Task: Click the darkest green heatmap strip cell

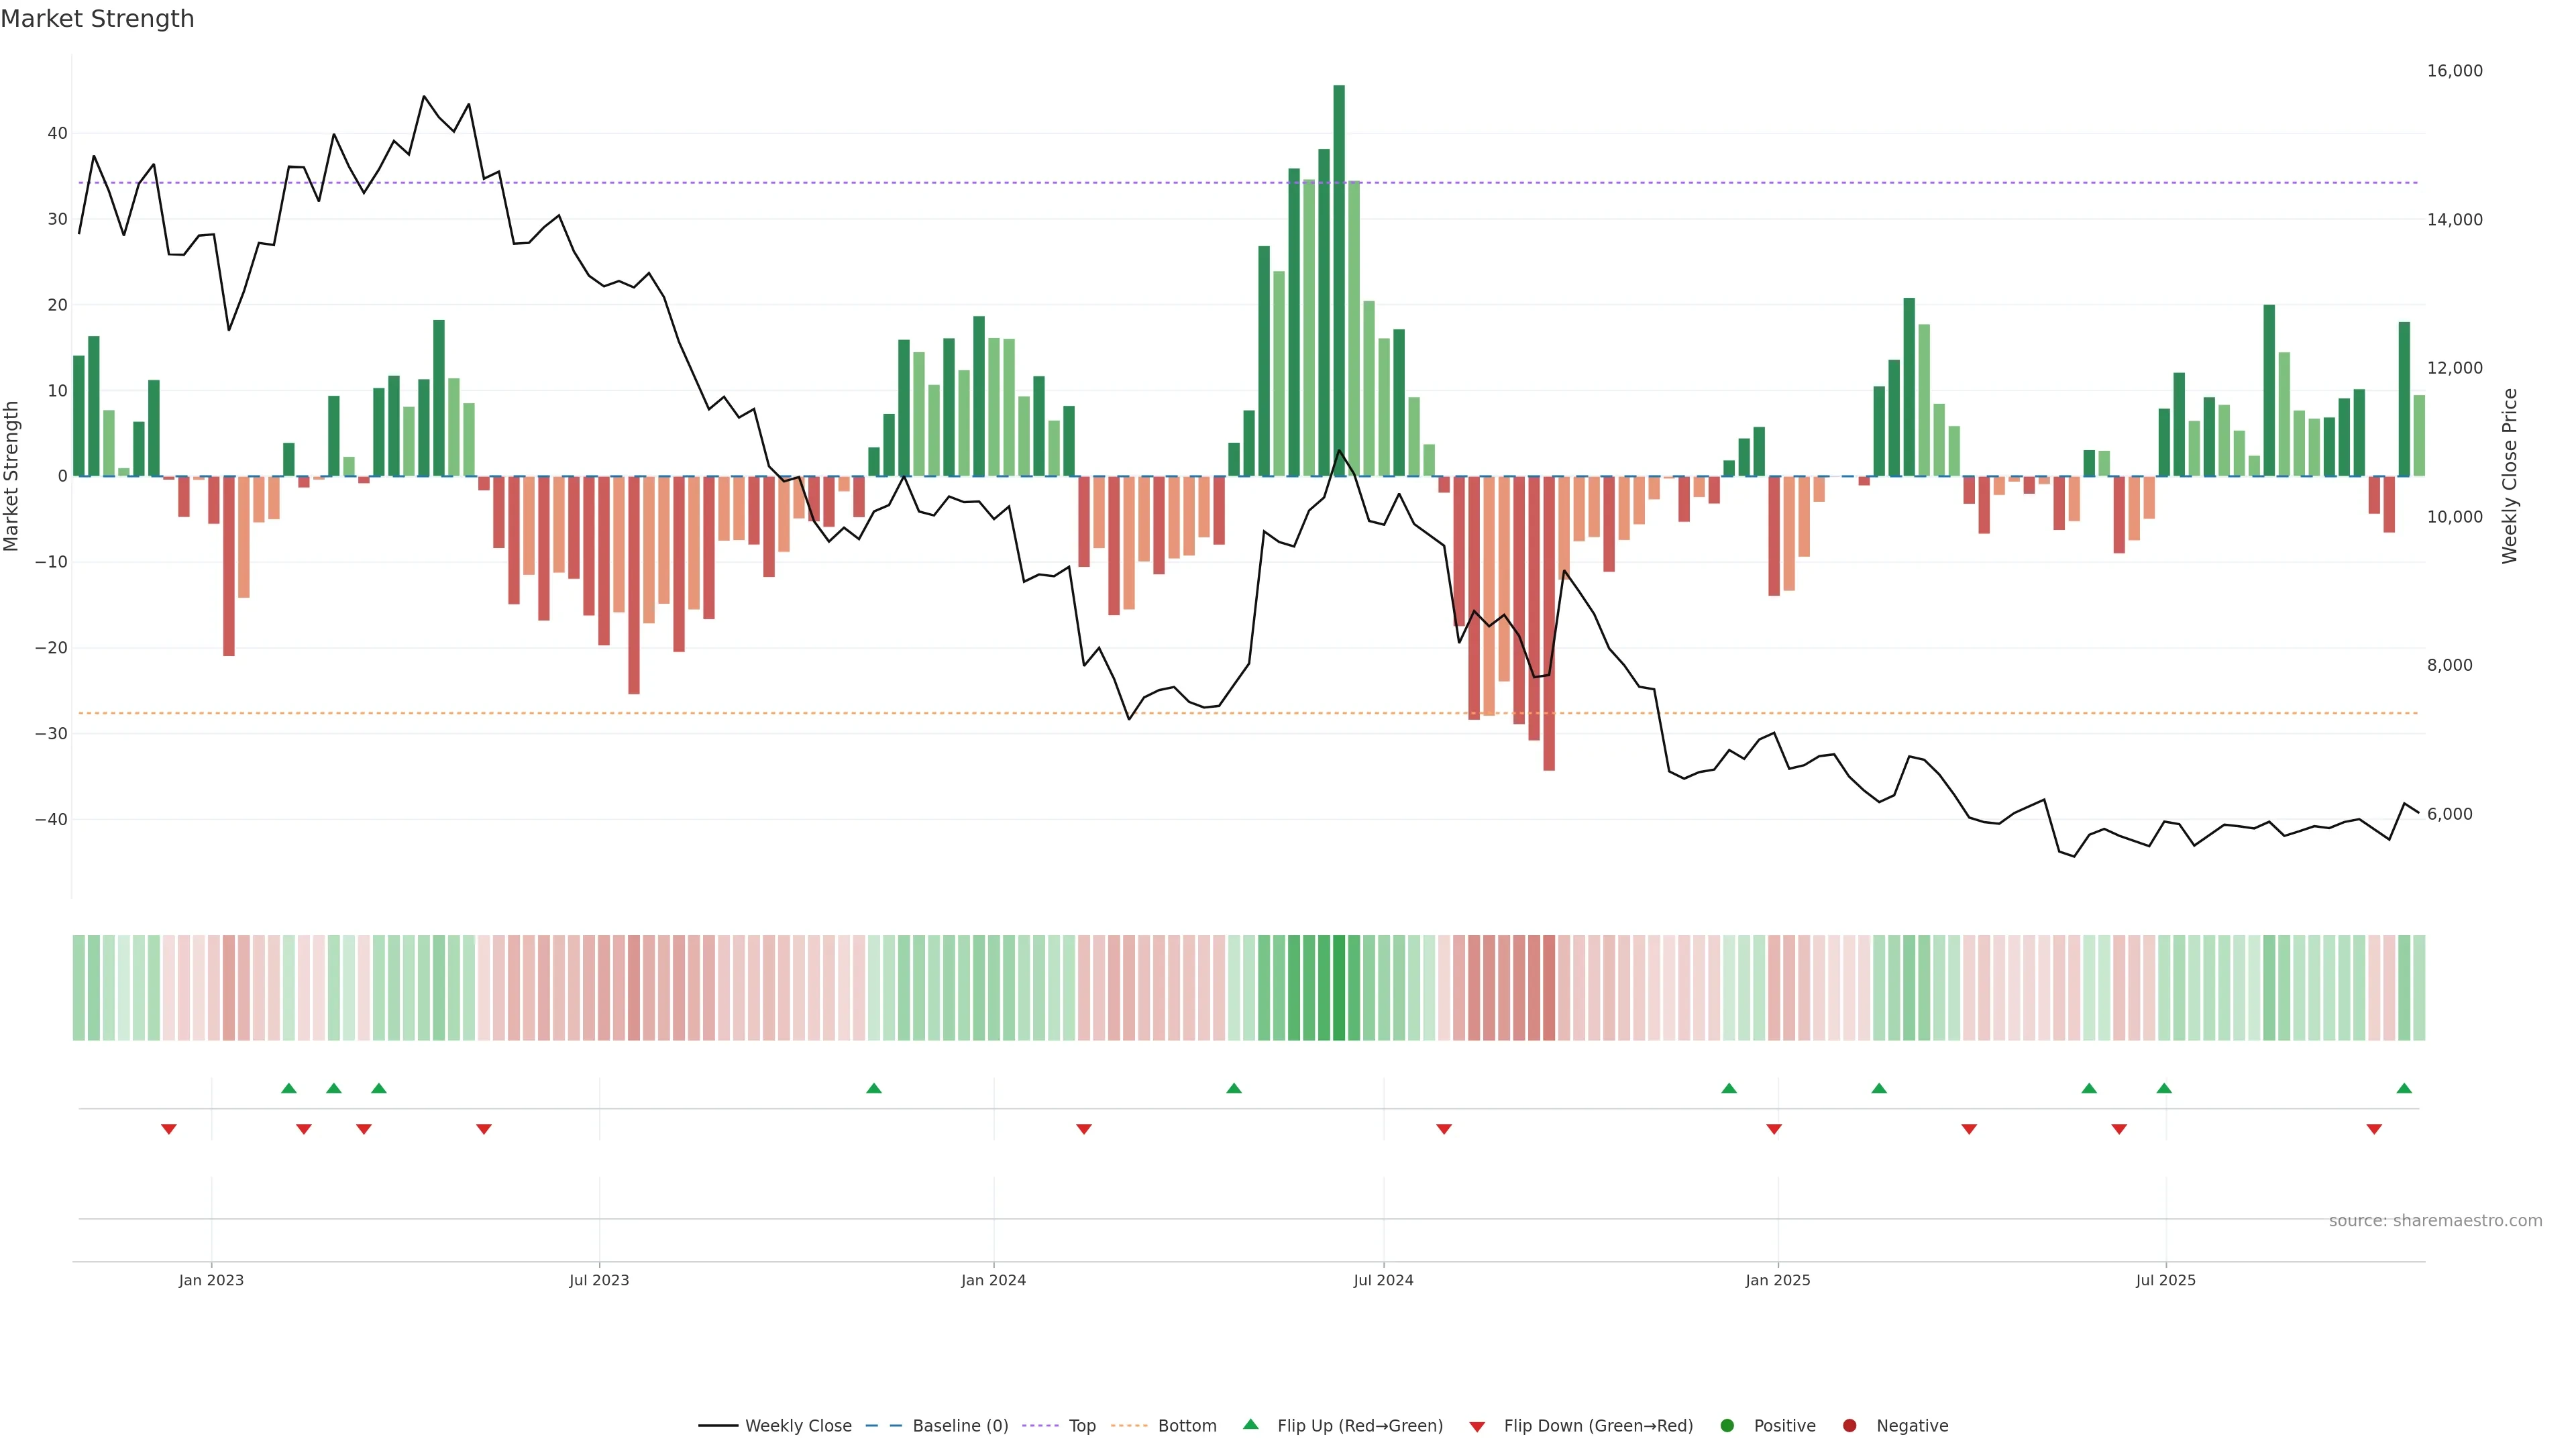Action: (1339, 988)
